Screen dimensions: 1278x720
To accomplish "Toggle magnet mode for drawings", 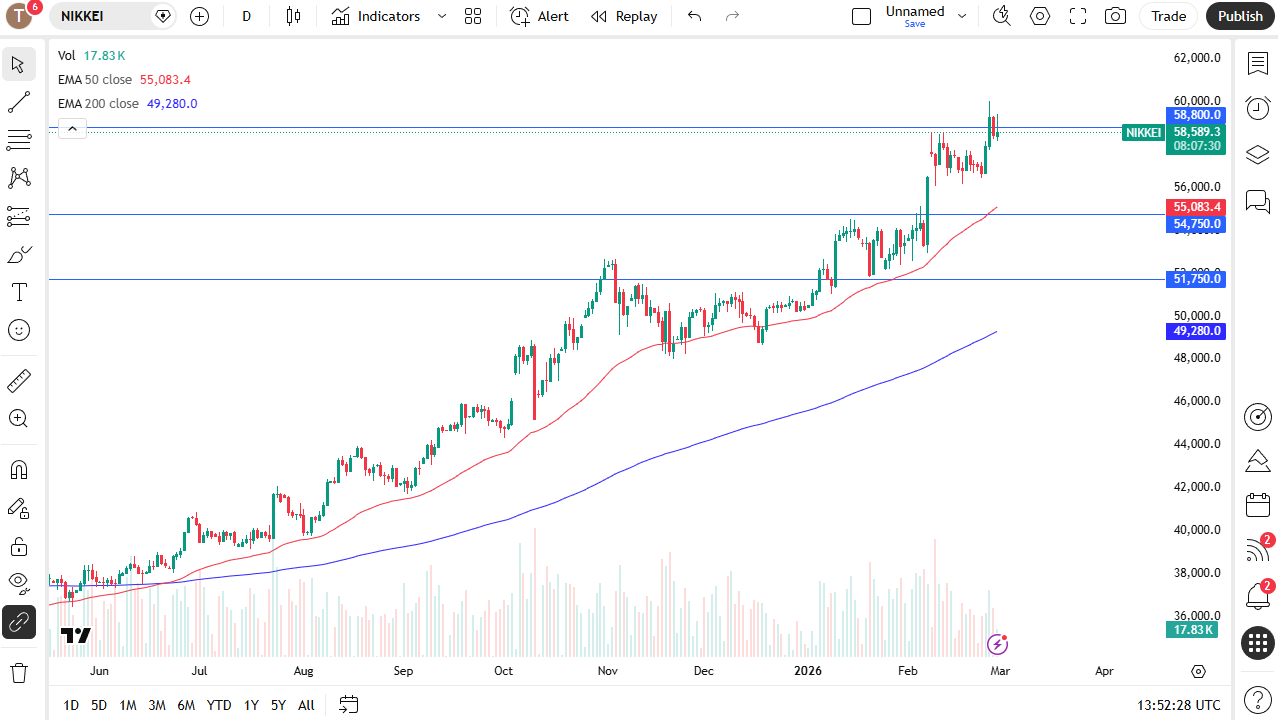I will pyautogui.click(x=18, y=470).
